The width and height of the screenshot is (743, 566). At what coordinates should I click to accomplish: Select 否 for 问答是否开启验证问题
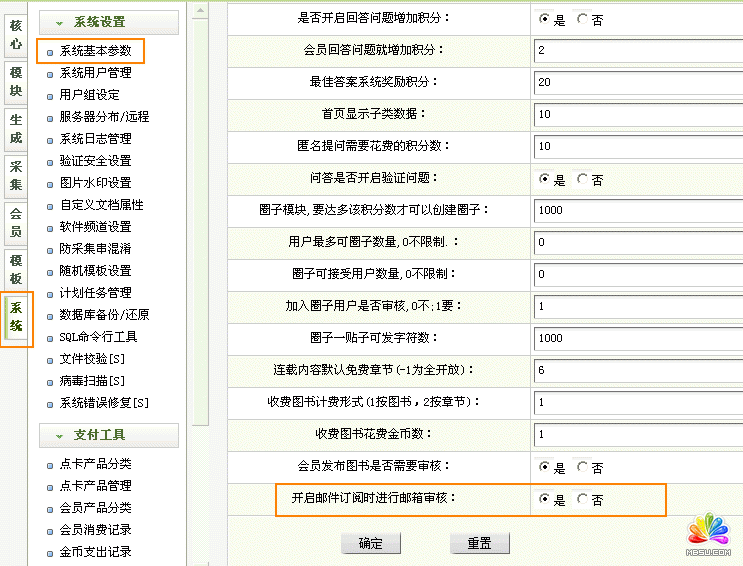coord(583,181)
